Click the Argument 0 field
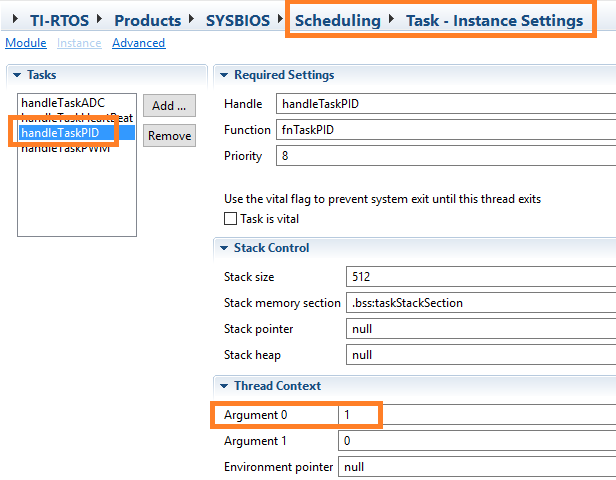616x480 pixels. 360,414
